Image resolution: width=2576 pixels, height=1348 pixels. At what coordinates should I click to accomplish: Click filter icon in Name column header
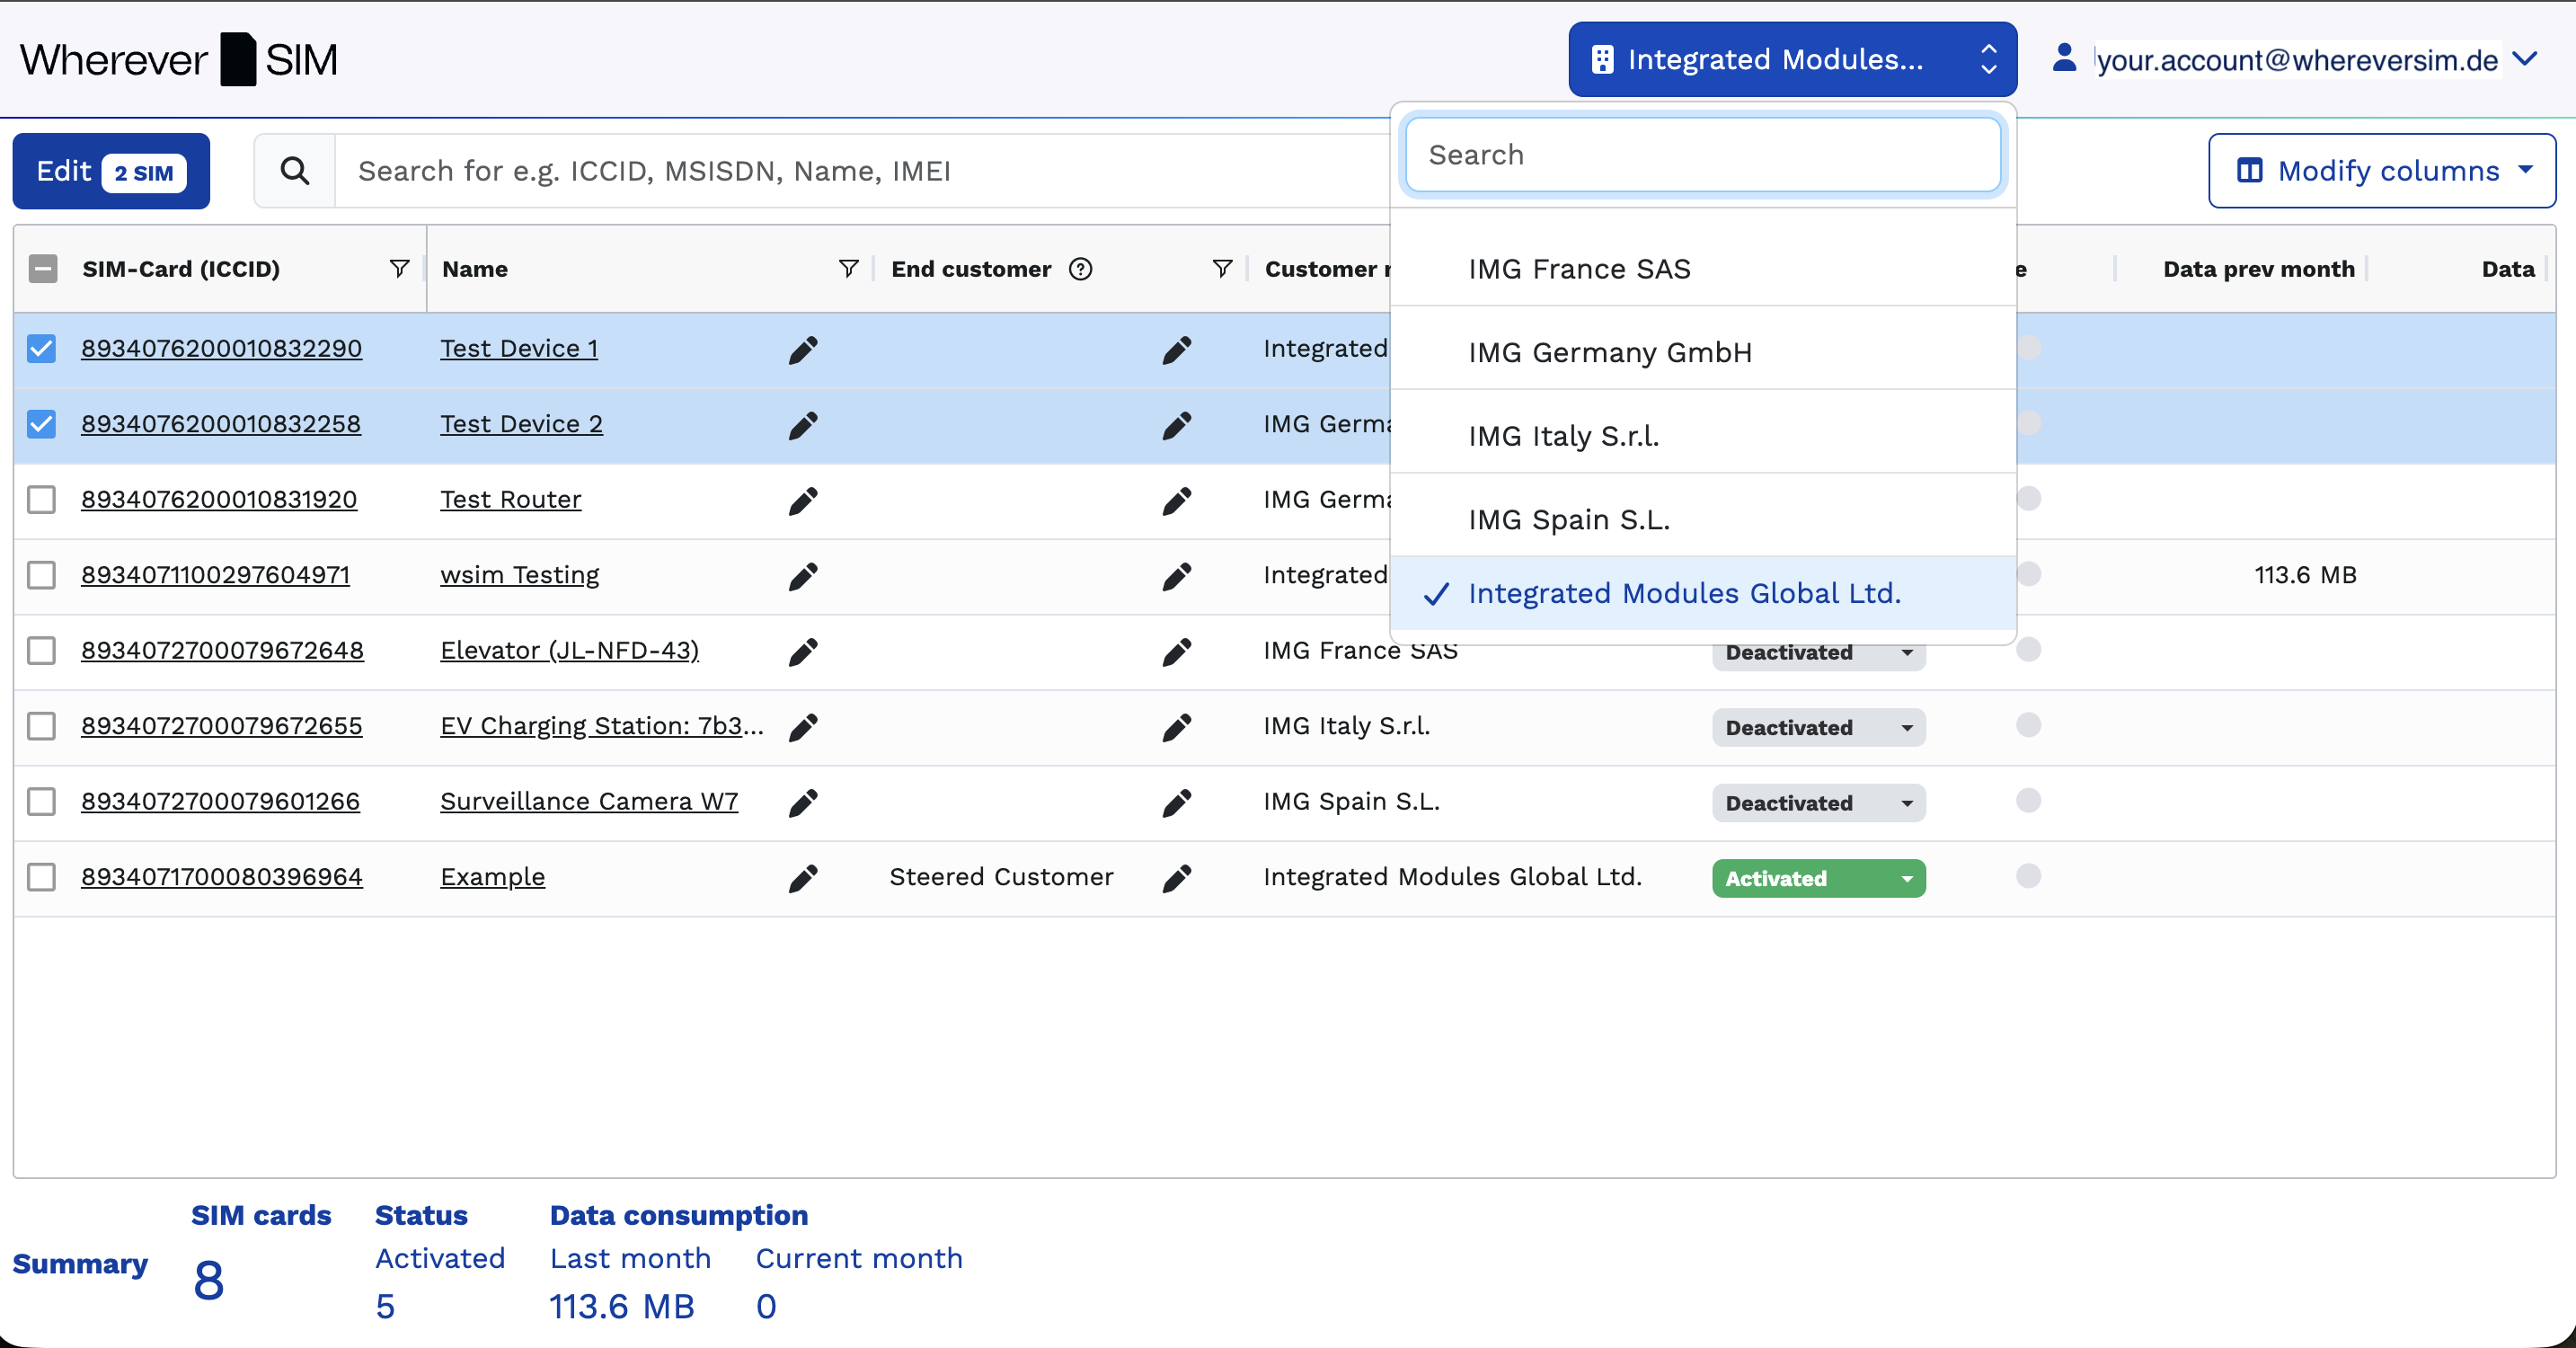click(848, 268)
